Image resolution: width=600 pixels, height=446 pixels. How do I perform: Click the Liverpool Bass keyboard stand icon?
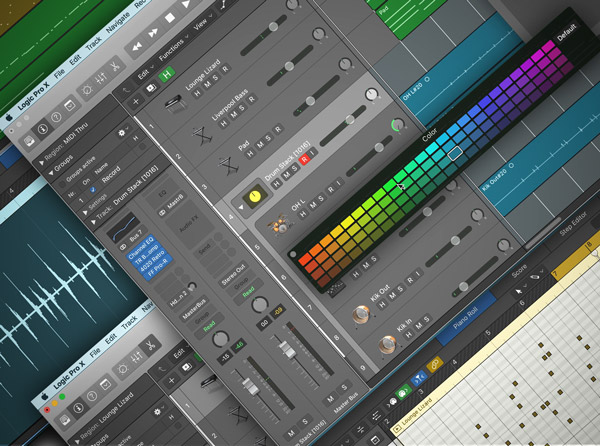click(x=203, y=135)
